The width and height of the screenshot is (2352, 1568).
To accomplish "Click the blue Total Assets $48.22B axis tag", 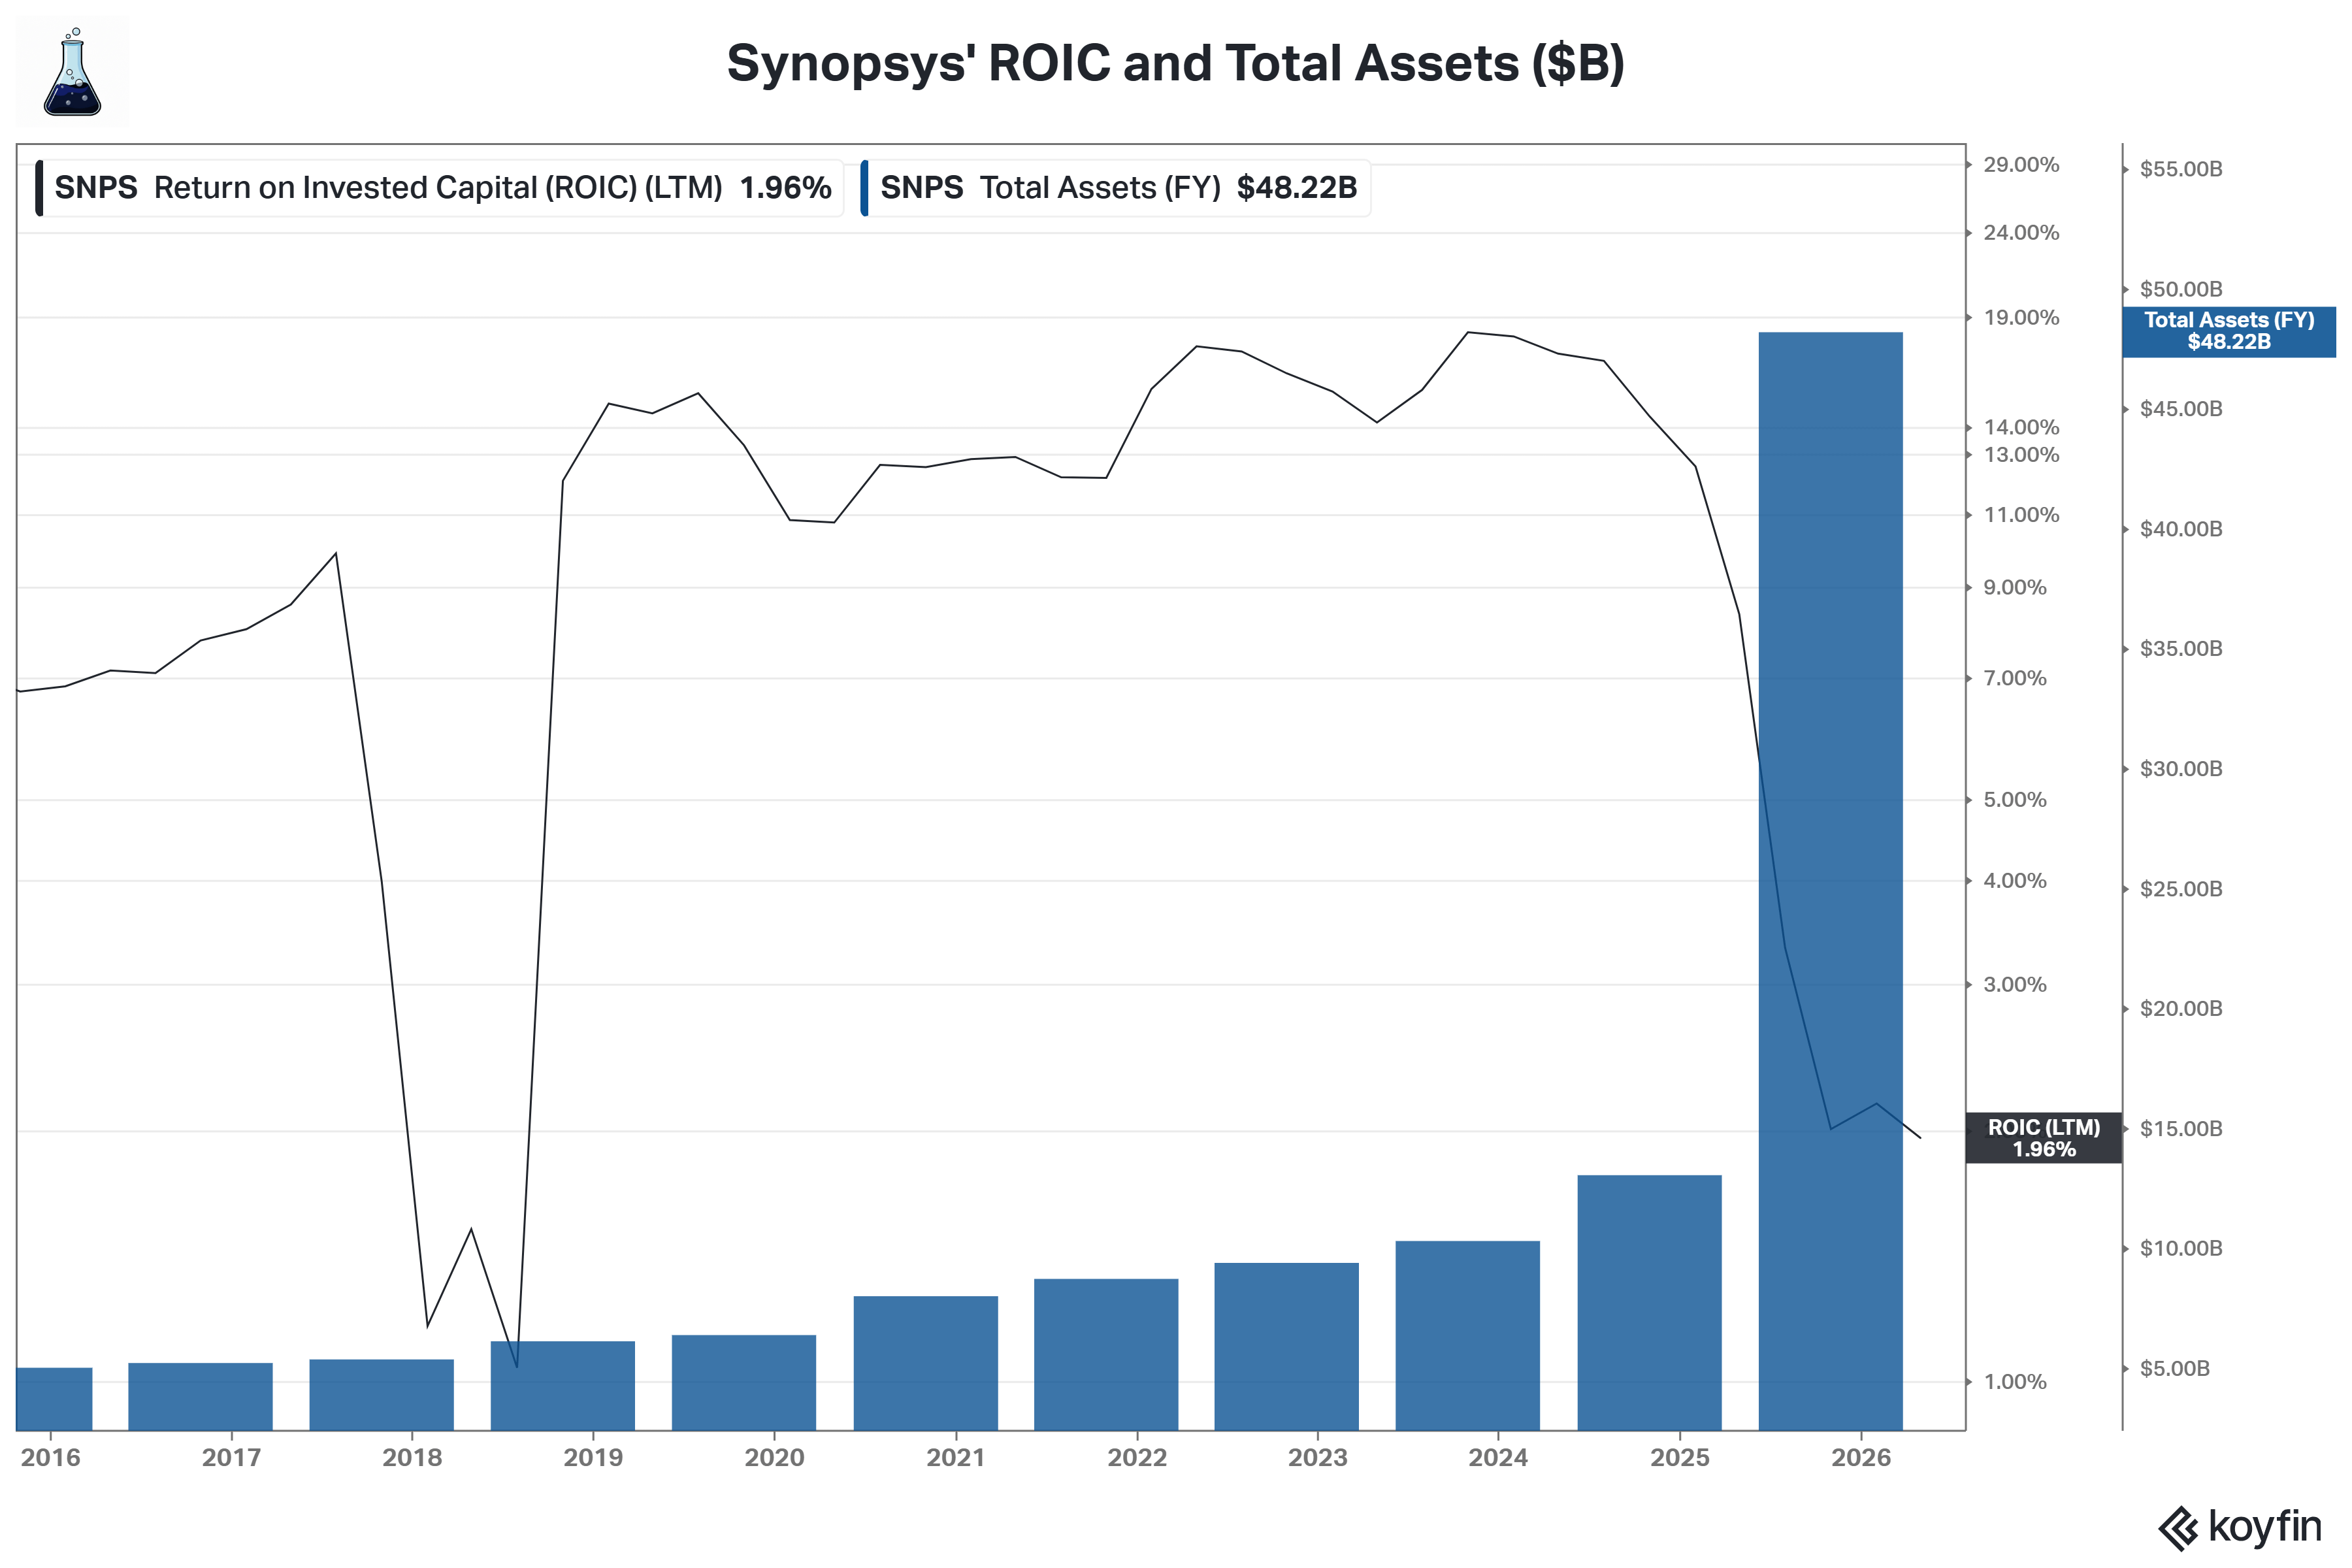I will pos(2229,331).
